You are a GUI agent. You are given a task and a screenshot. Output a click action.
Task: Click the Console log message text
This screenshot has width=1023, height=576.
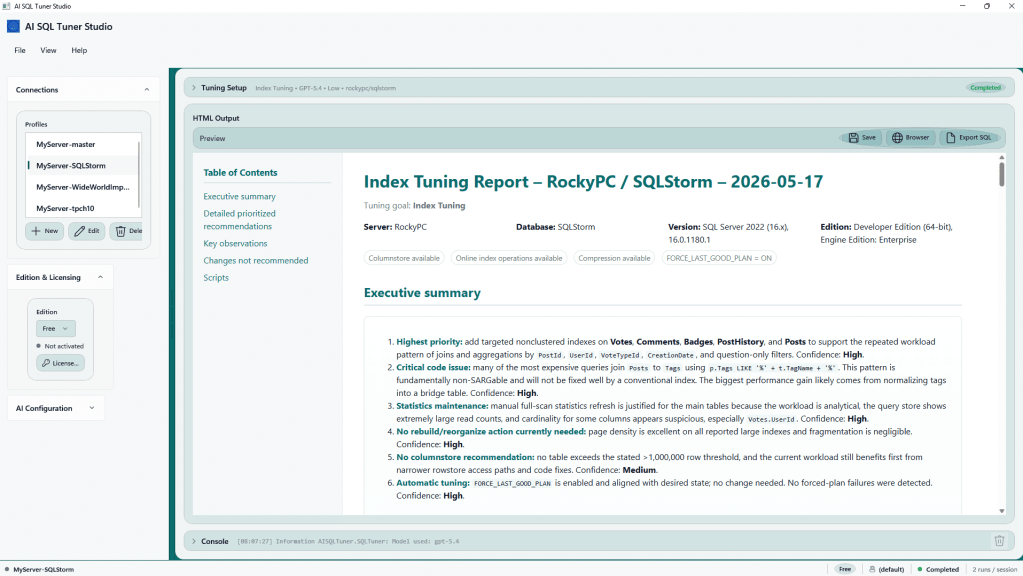tap(348, 541)
